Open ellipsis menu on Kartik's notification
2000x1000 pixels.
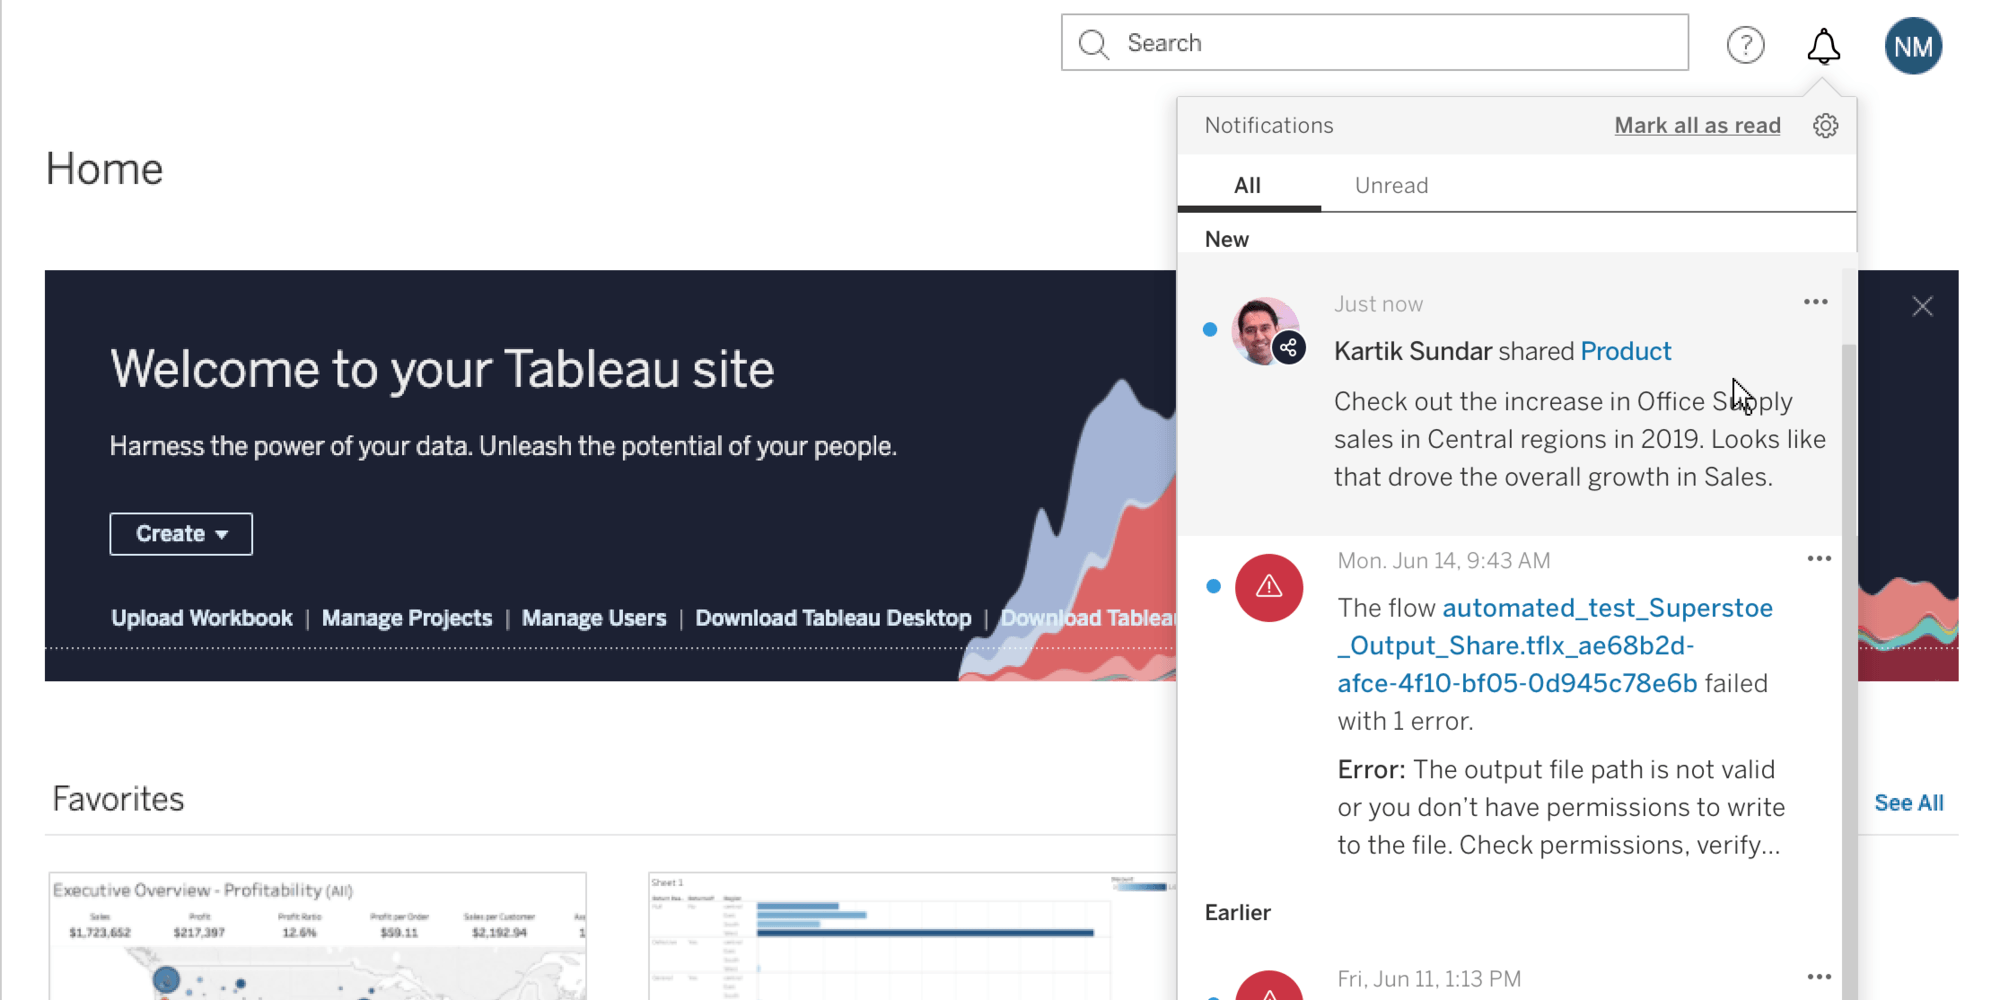click(1815, 301)
